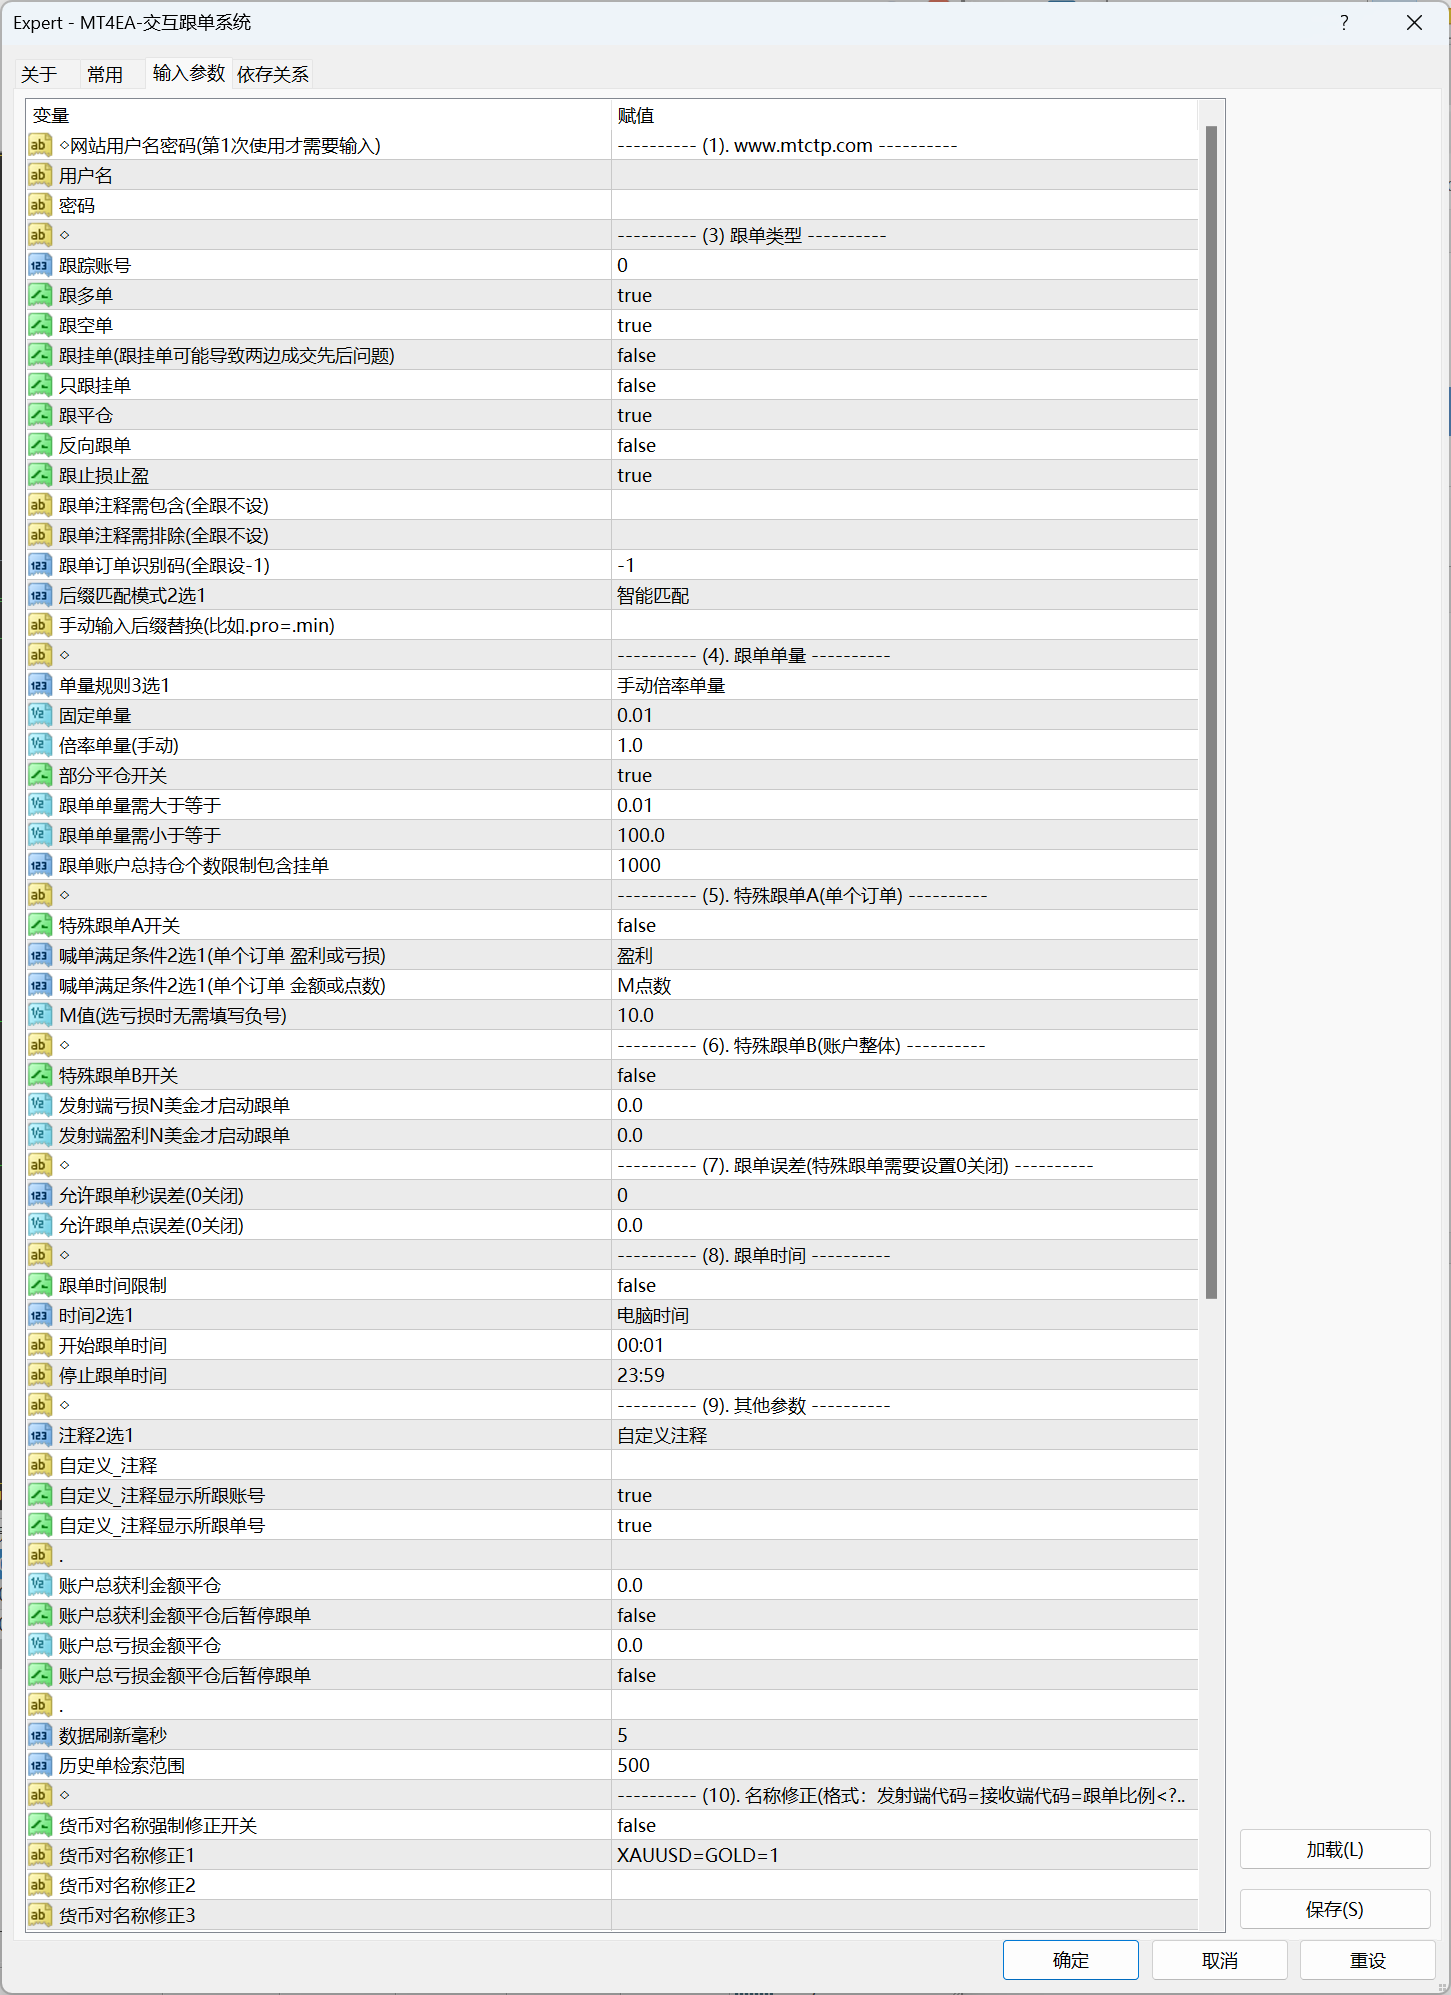Switch to the 常用 tab

[105, 74]
